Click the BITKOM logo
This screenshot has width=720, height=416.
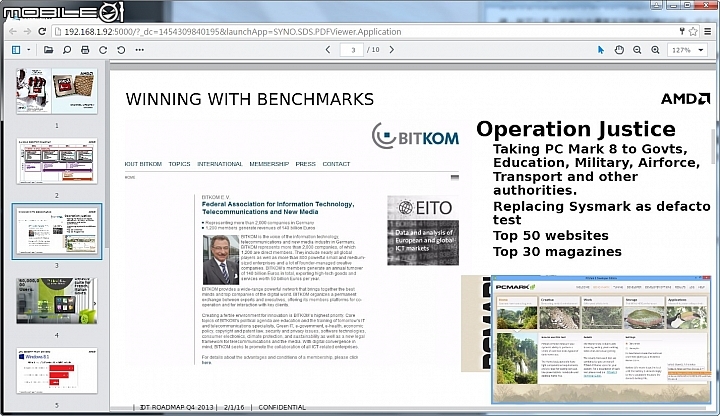[x=415, y=135]
